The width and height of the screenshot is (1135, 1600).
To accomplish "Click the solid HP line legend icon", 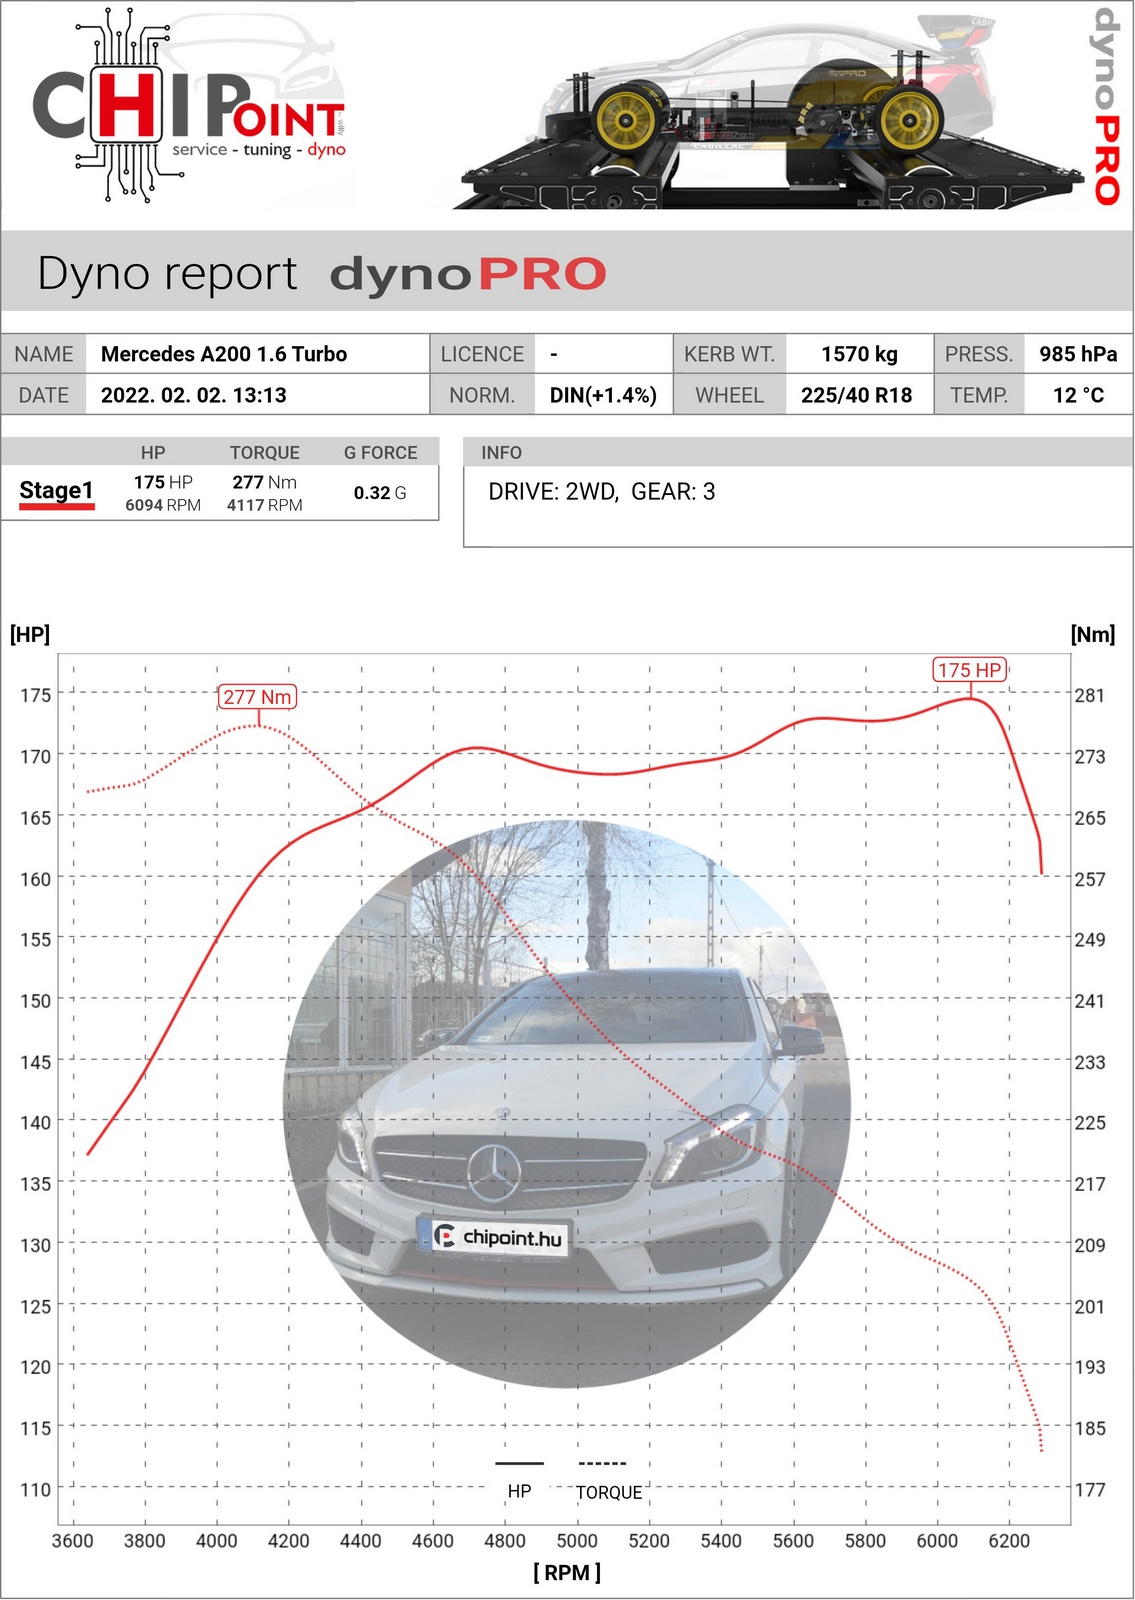I will [x=519, y=1463].
